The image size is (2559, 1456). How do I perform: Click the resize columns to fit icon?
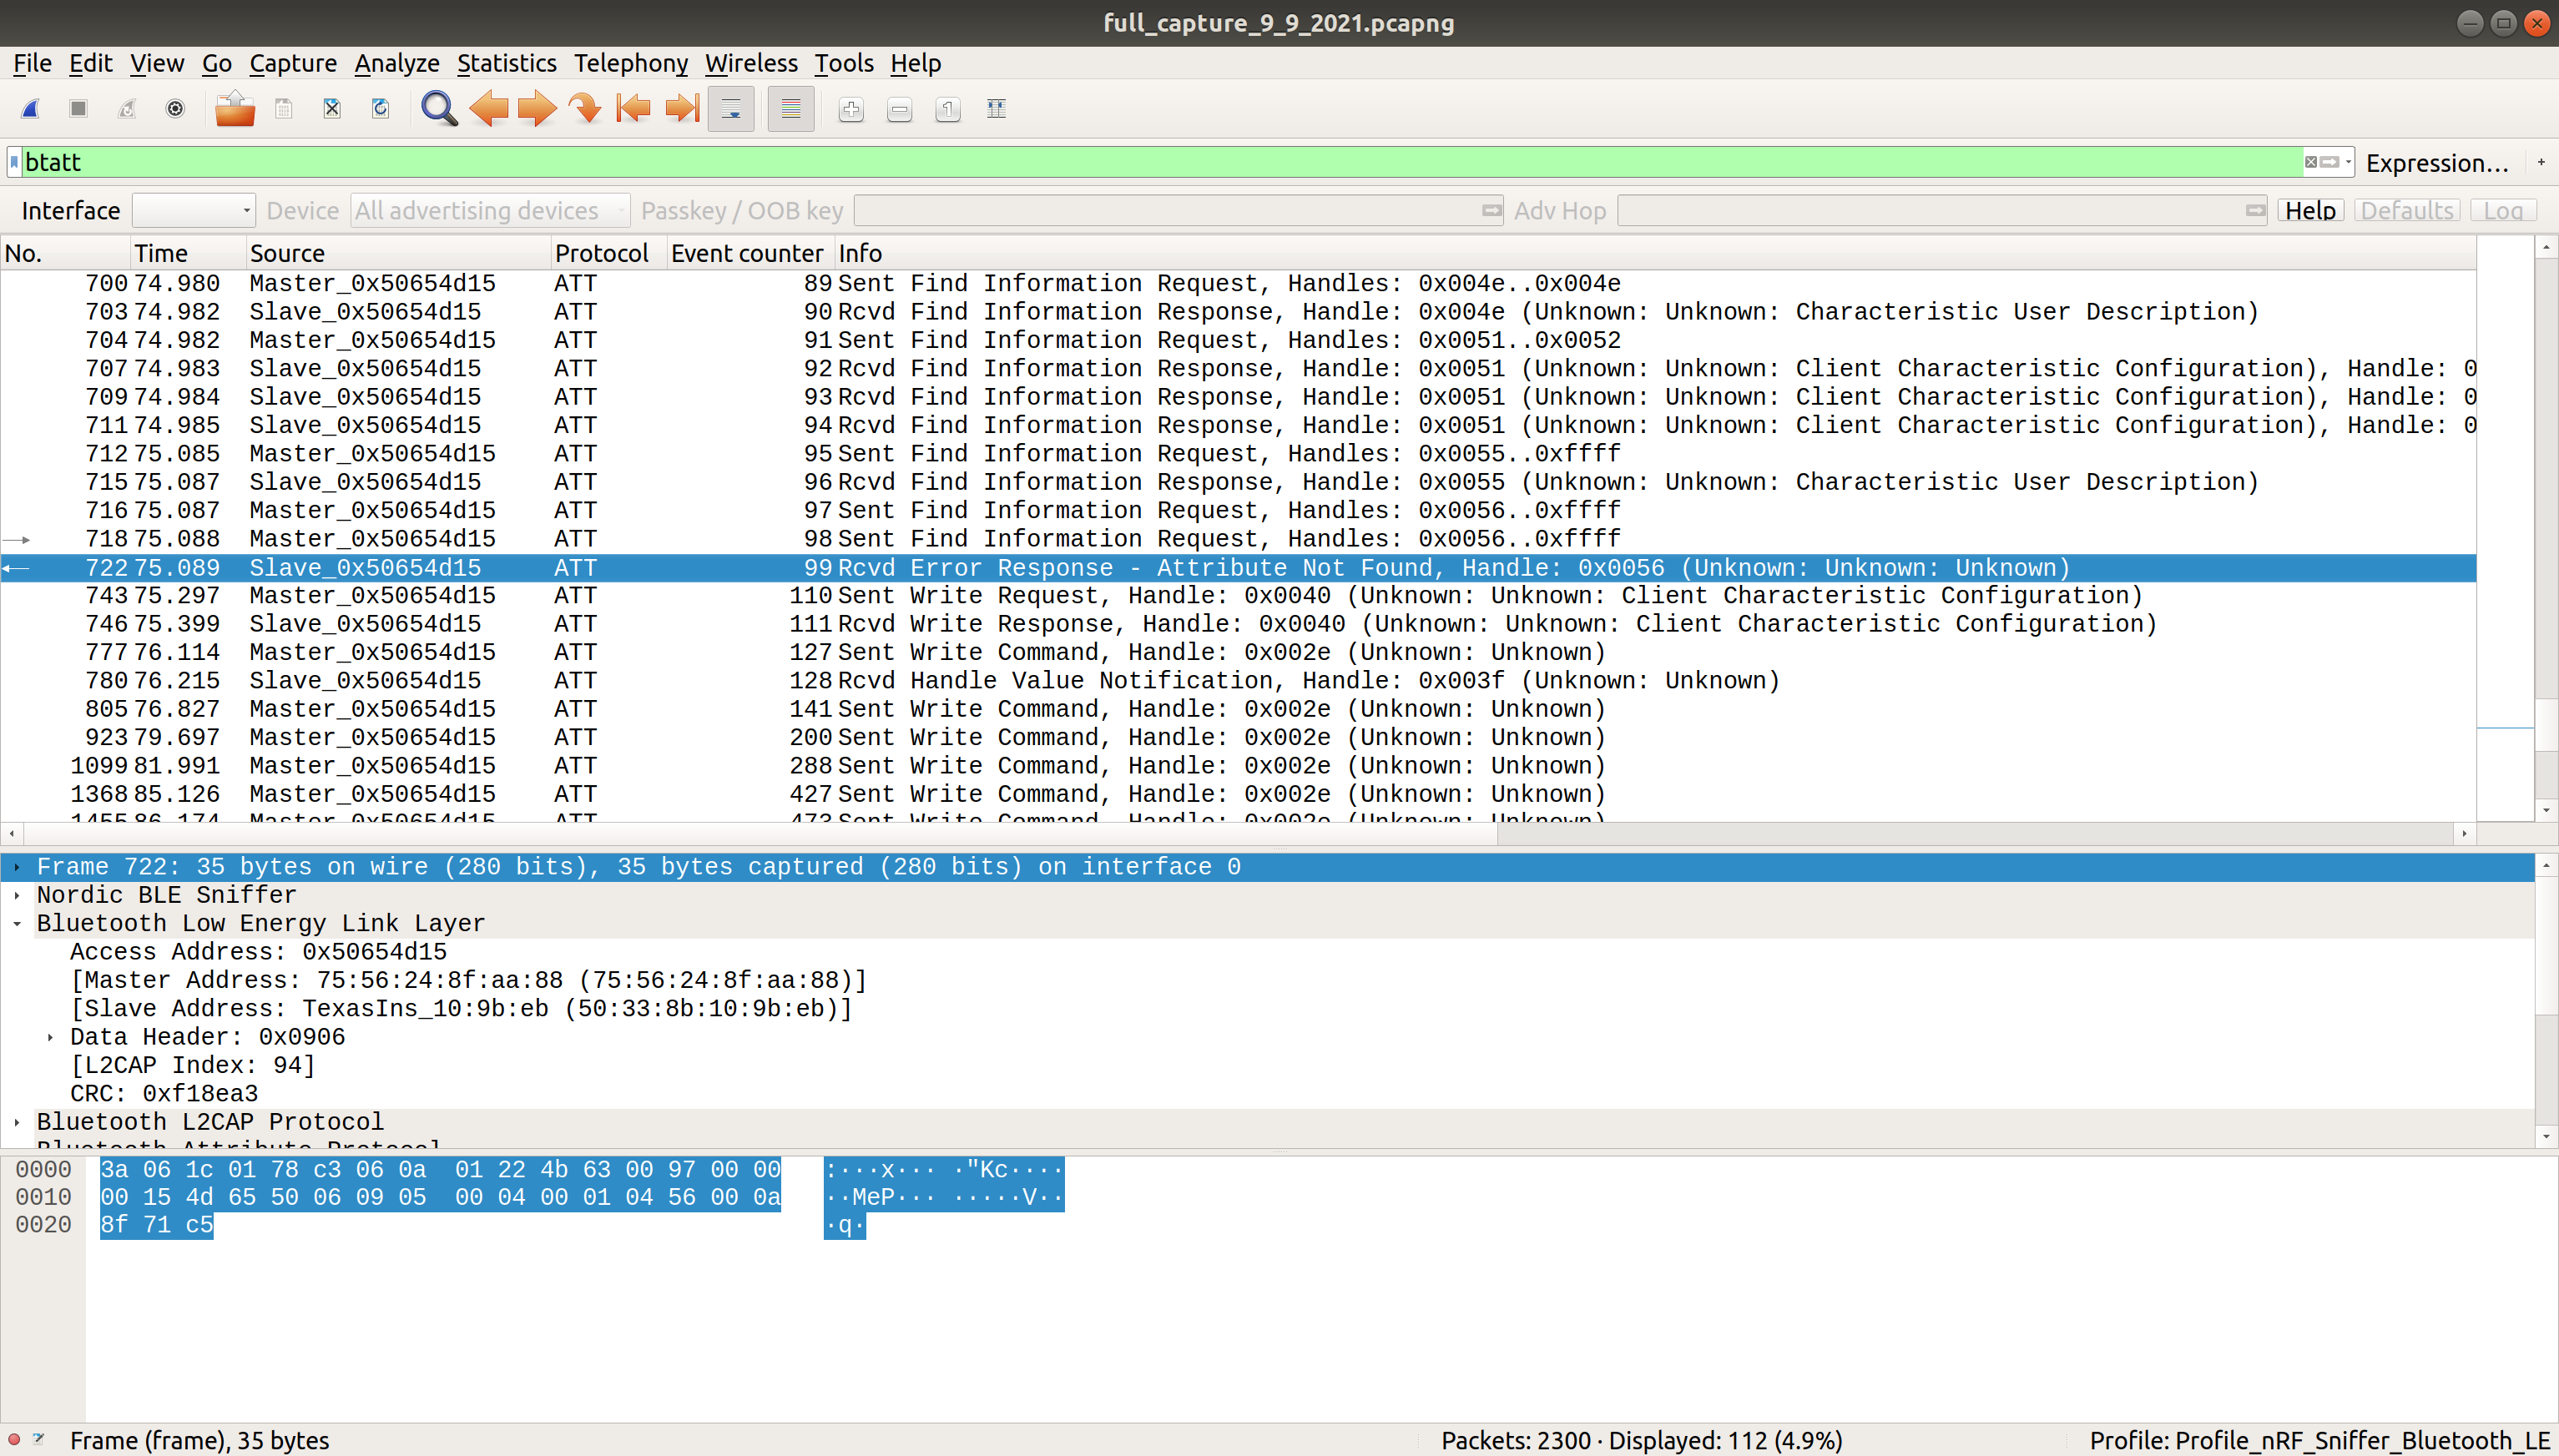(996, 109)
